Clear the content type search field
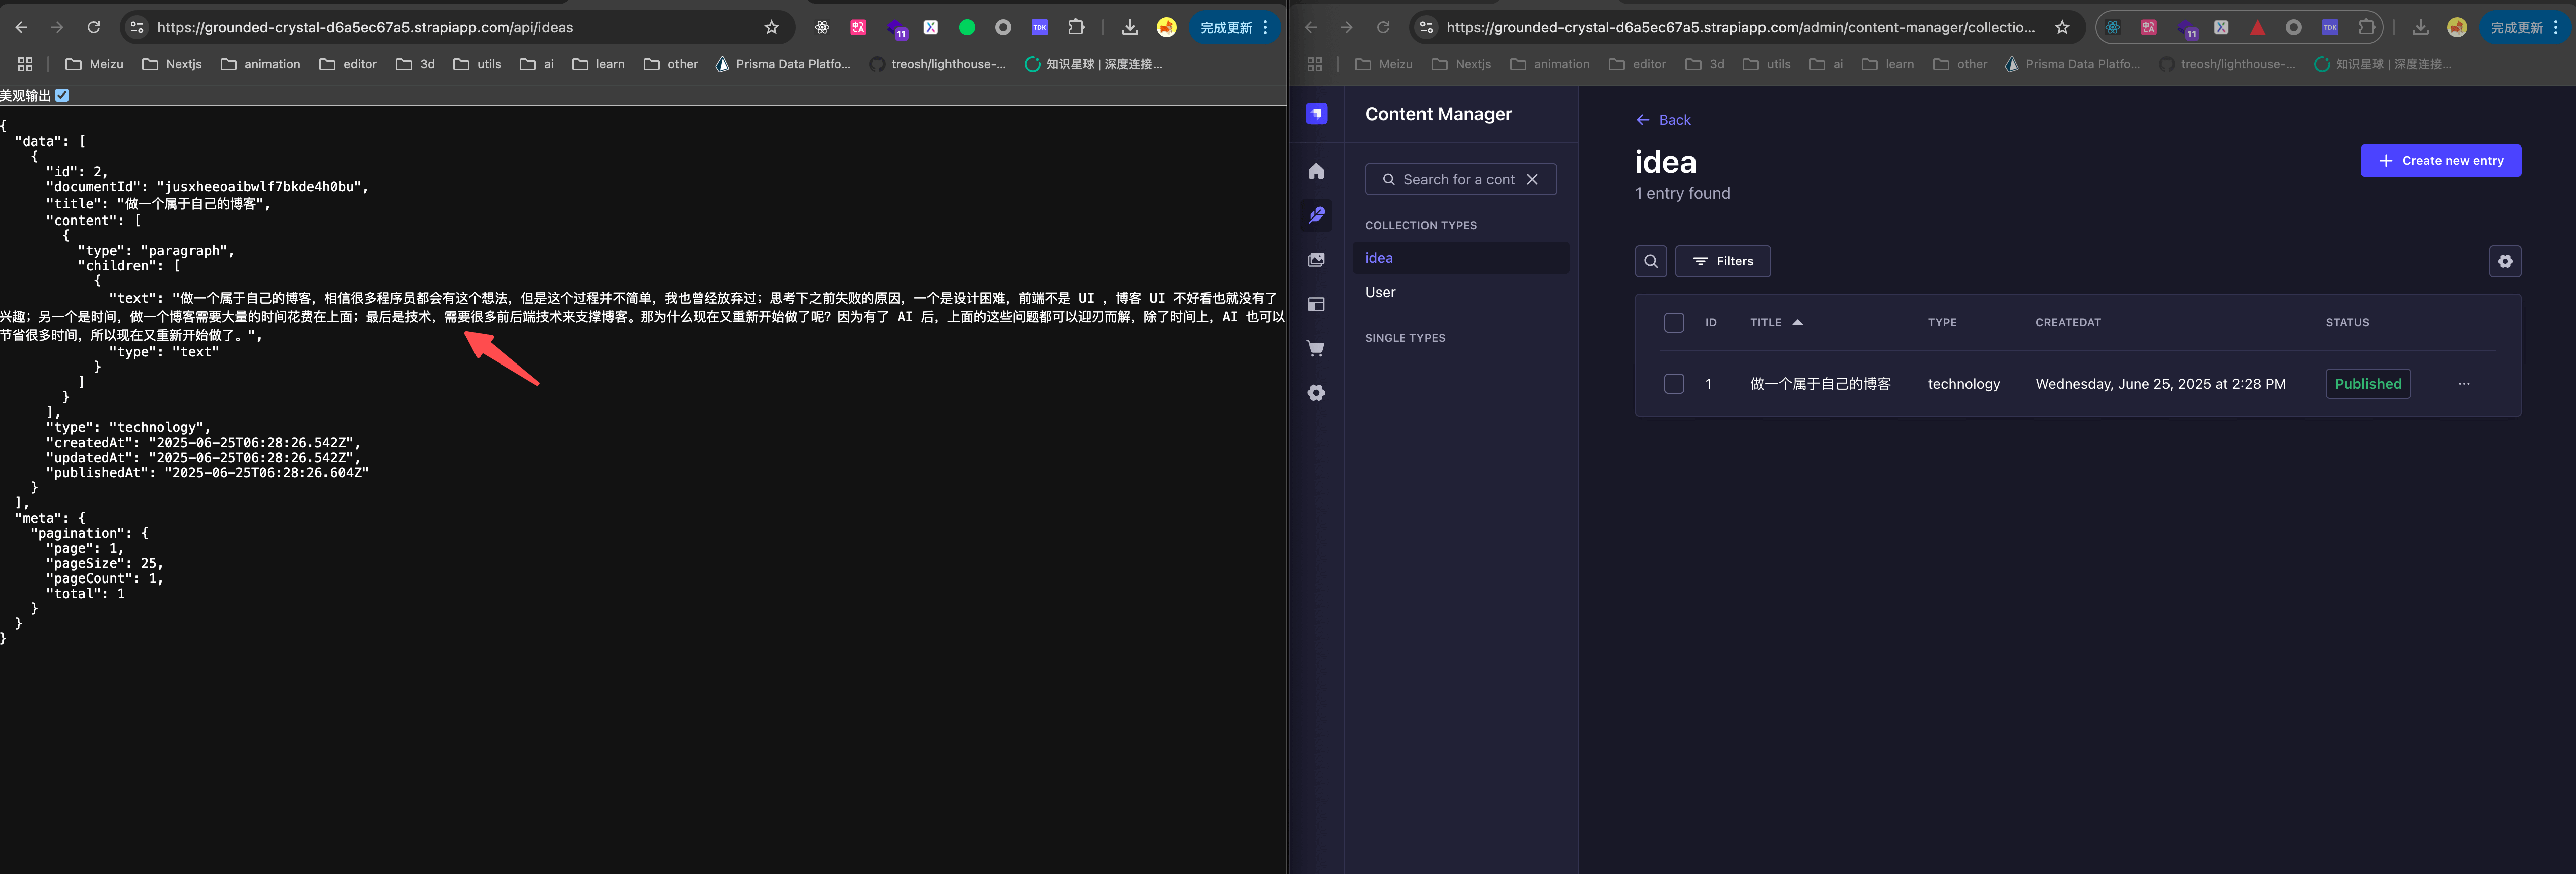This screenshot has height=874, width=2576. [1532, 179]
